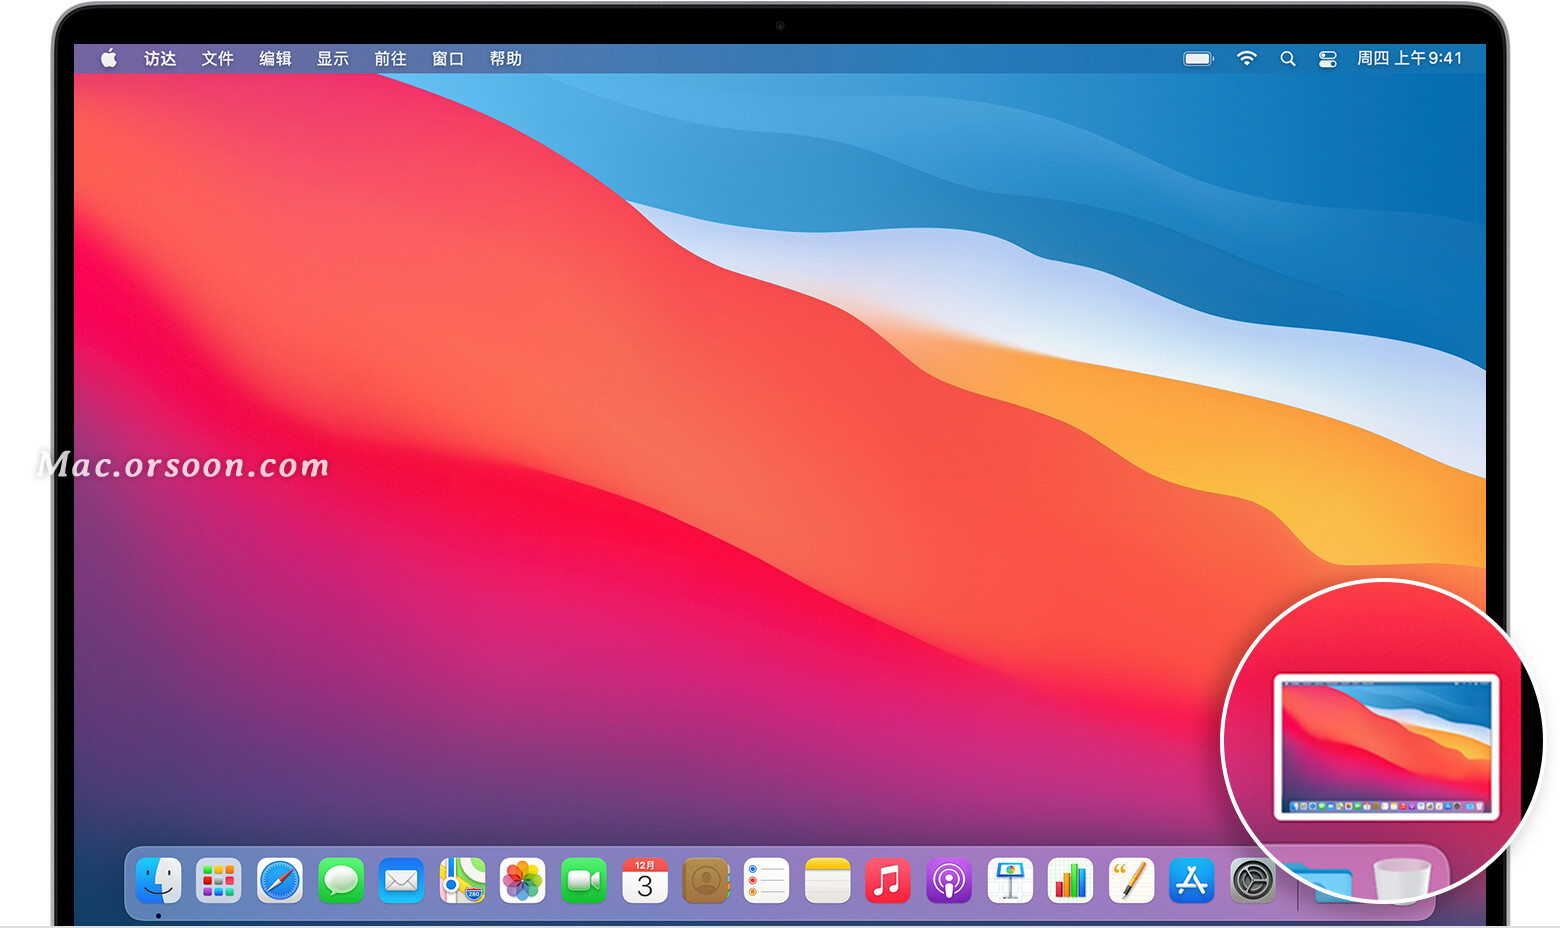Viewport: 1560px width, 928px height.
Task: Open Numbers from the Dock
Action: [1071, 881]
